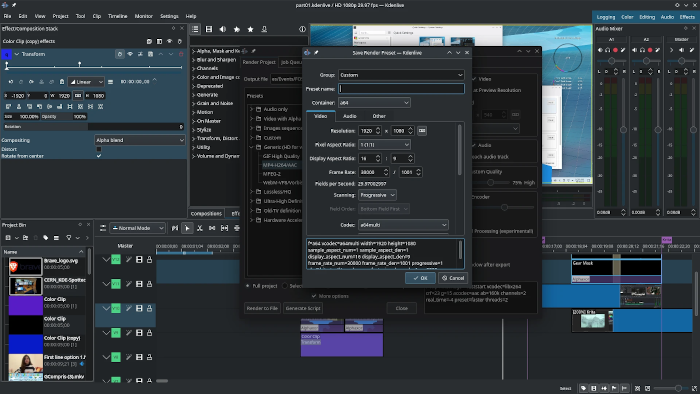
Task: Show favorite effects star icon
Action: [x=250, y=29]
